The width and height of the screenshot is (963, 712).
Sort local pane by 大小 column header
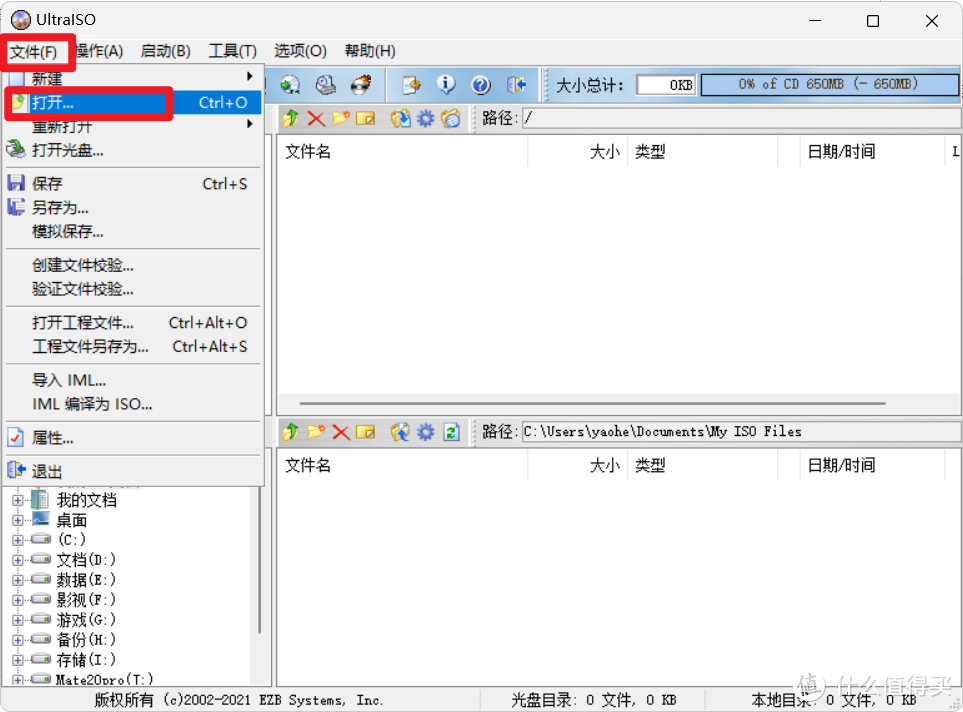tap(578, 465)
